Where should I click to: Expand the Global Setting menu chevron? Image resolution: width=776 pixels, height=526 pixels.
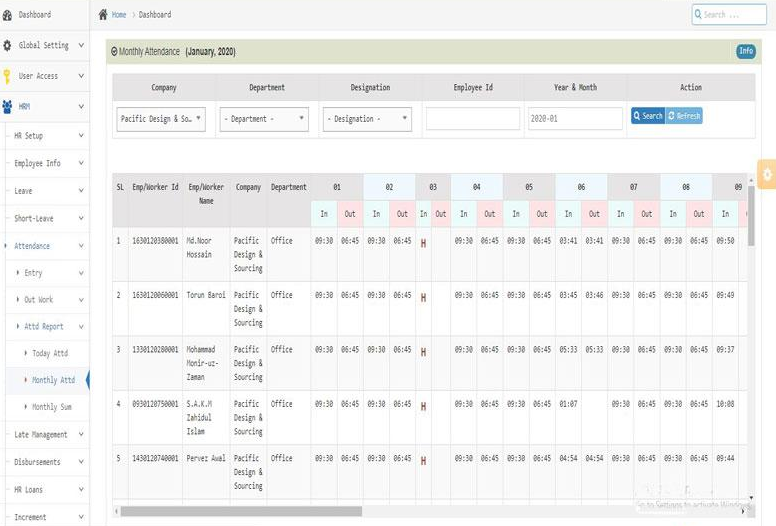click(81, 45)
